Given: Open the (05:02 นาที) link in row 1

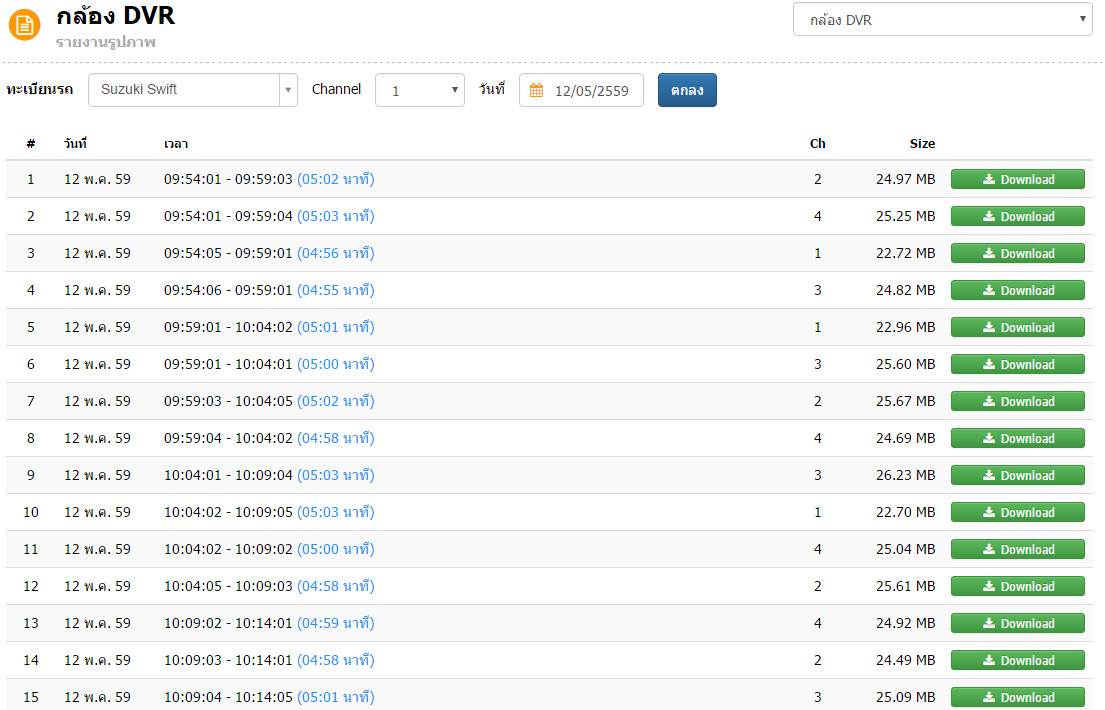Looking at the screenshot, I should click(335, 180).
